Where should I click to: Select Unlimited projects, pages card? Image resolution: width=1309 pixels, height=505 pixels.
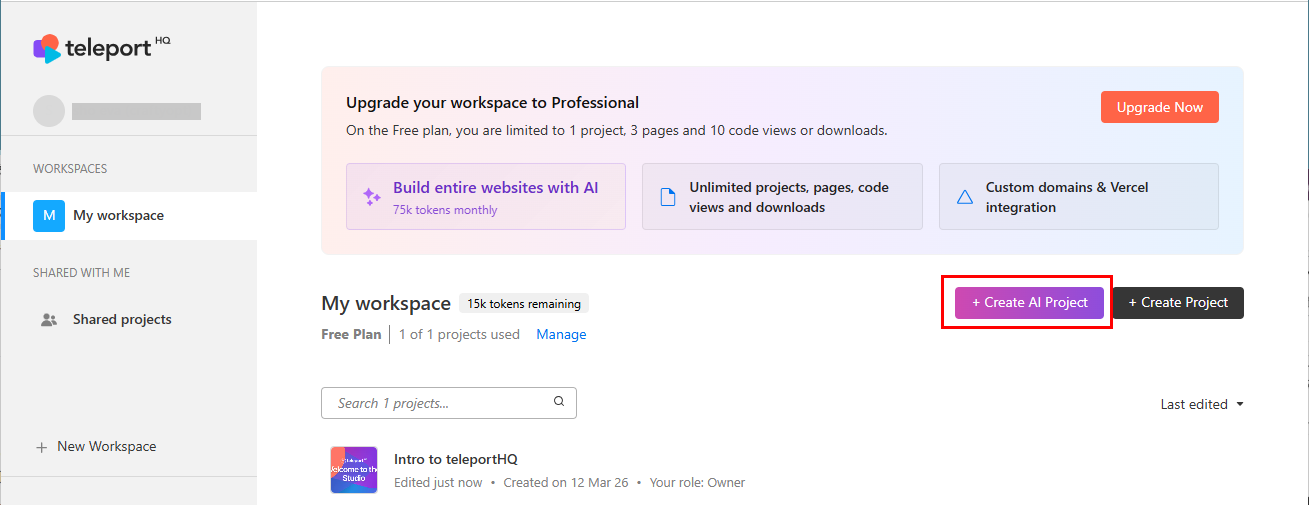point(782,197)
